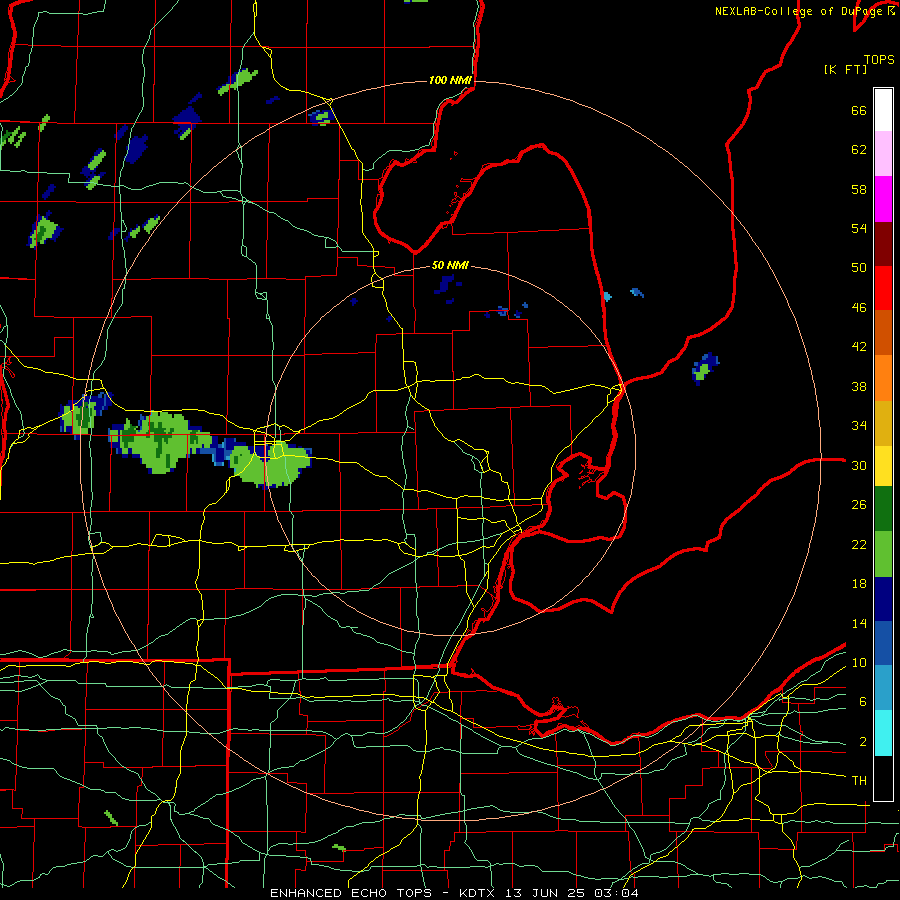Image resolution: width=900 pixels, height=900 pixels.
Task: Click the white swatch in the tops legend
Action: (x=883, y=110)
